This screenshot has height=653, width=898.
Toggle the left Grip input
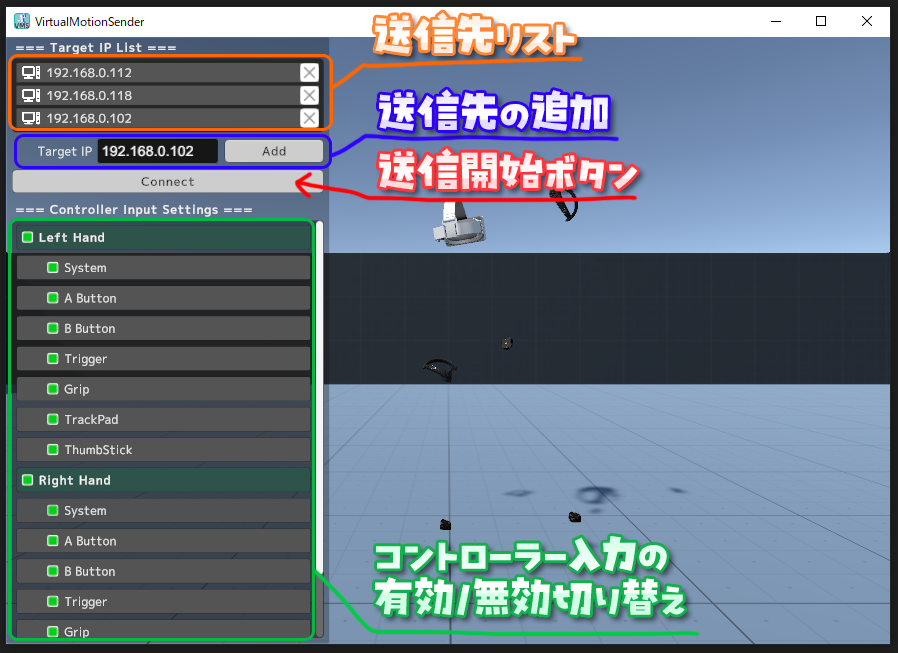coord(53,389)
